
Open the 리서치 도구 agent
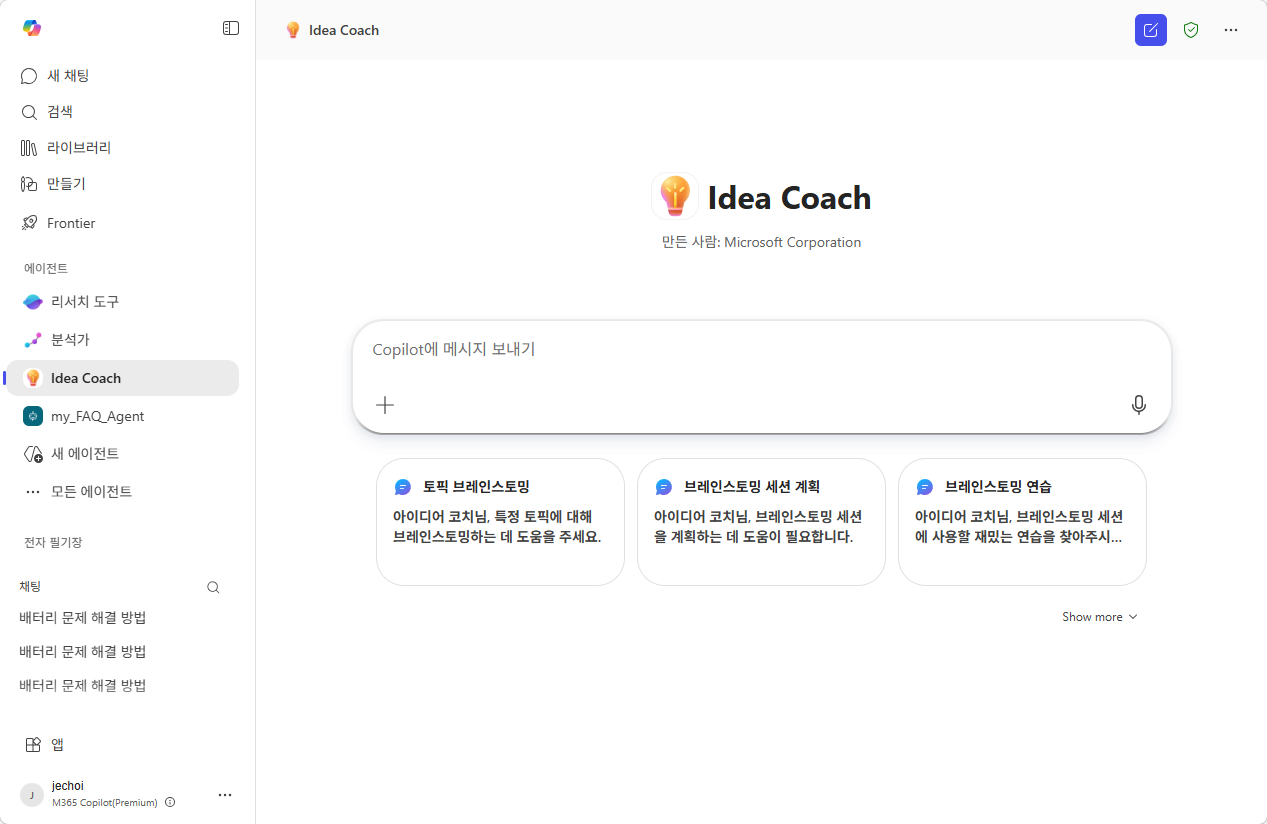123,302
